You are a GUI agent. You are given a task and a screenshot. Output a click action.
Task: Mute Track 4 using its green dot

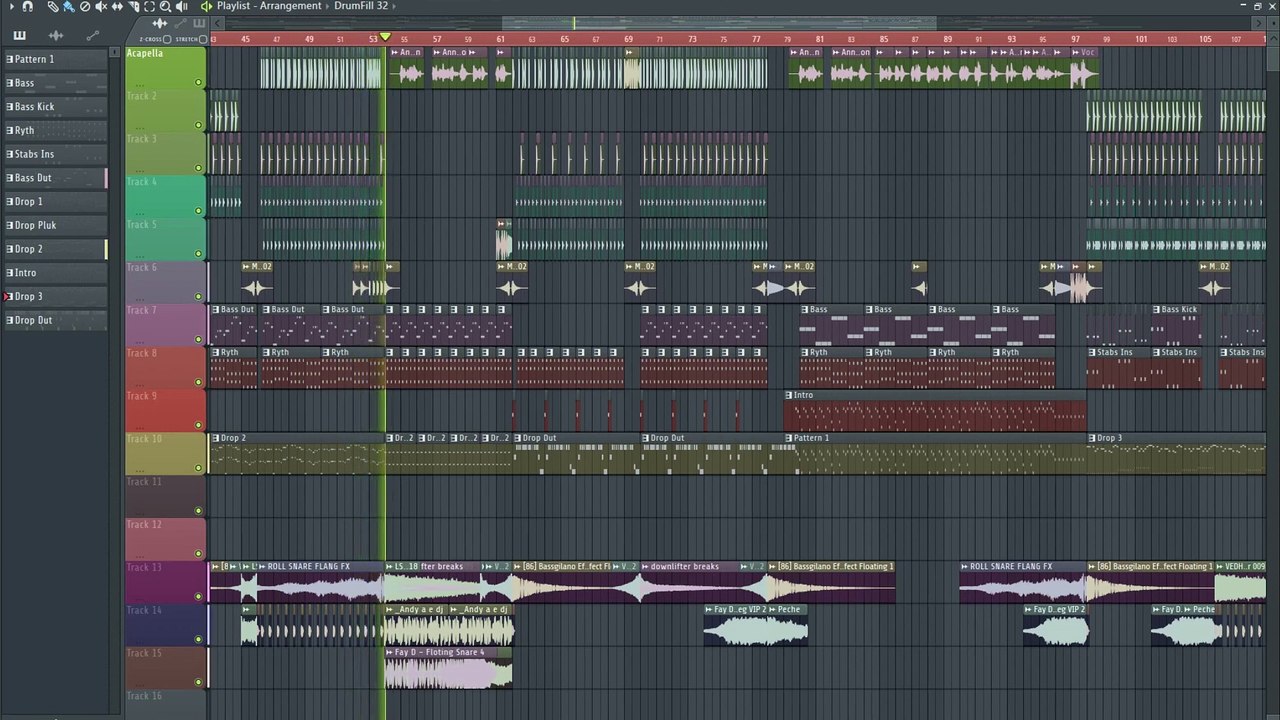coord(198,211)
